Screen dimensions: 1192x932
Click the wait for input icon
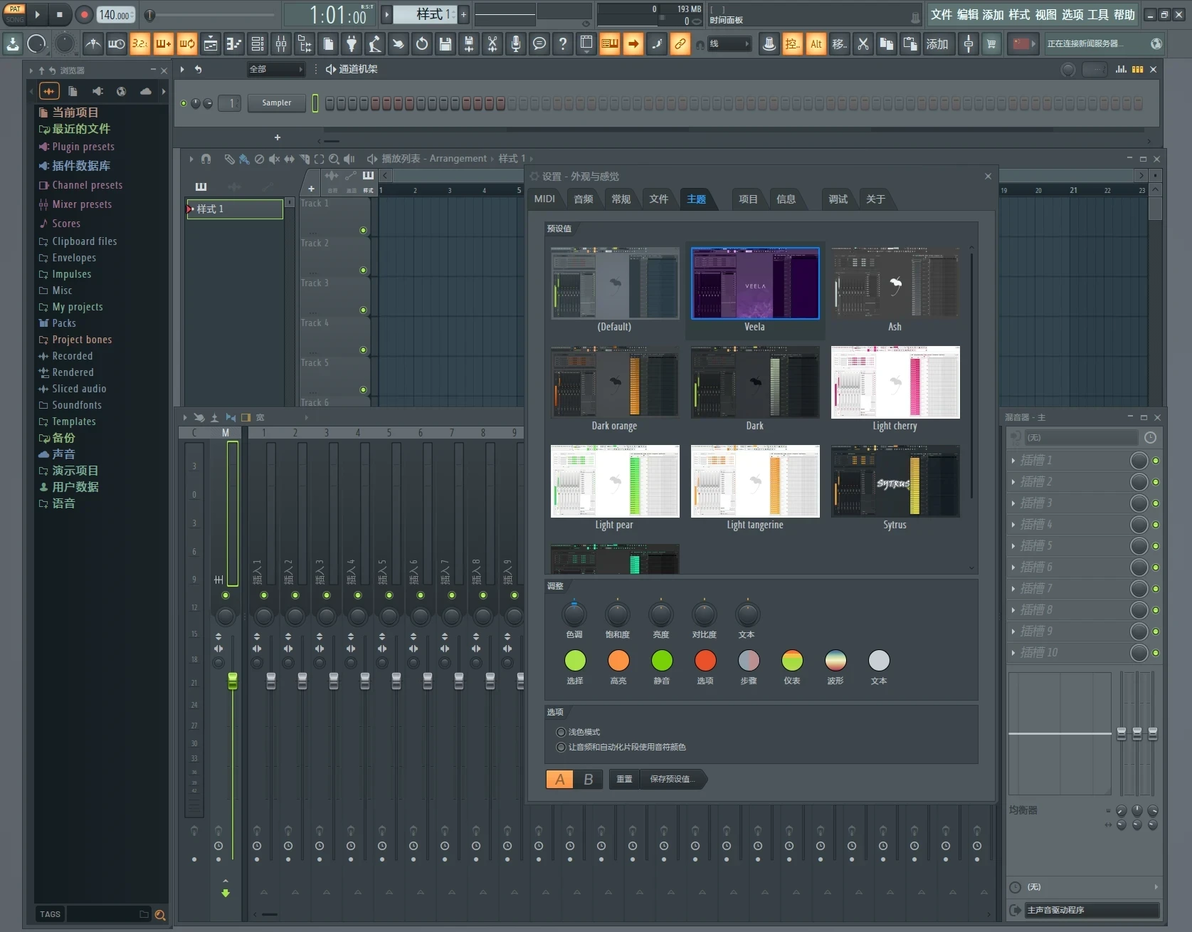pyautogui.click(x=116, y=44)
